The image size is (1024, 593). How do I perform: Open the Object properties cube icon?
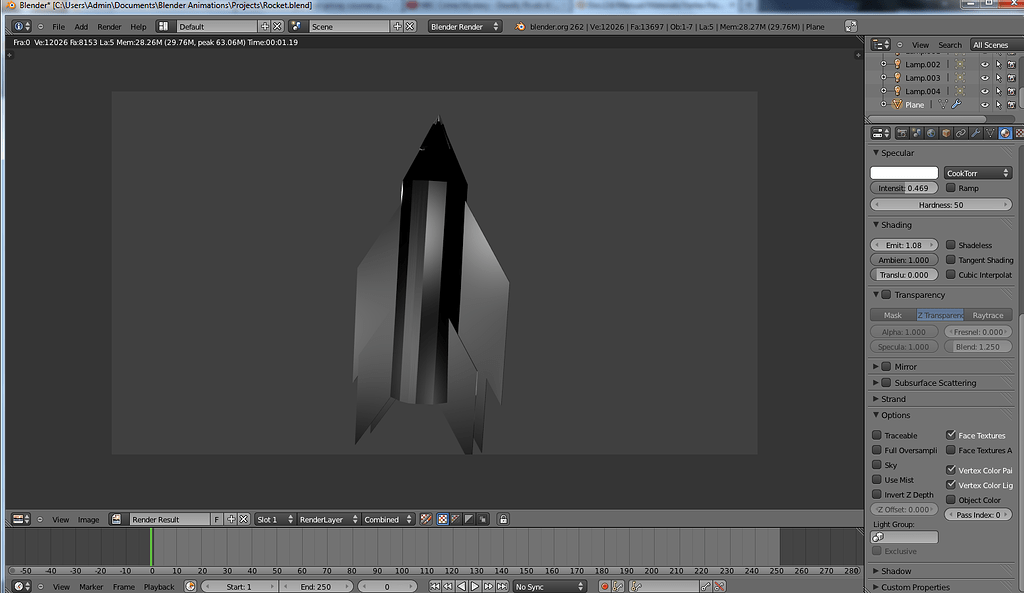coord(946,133)
